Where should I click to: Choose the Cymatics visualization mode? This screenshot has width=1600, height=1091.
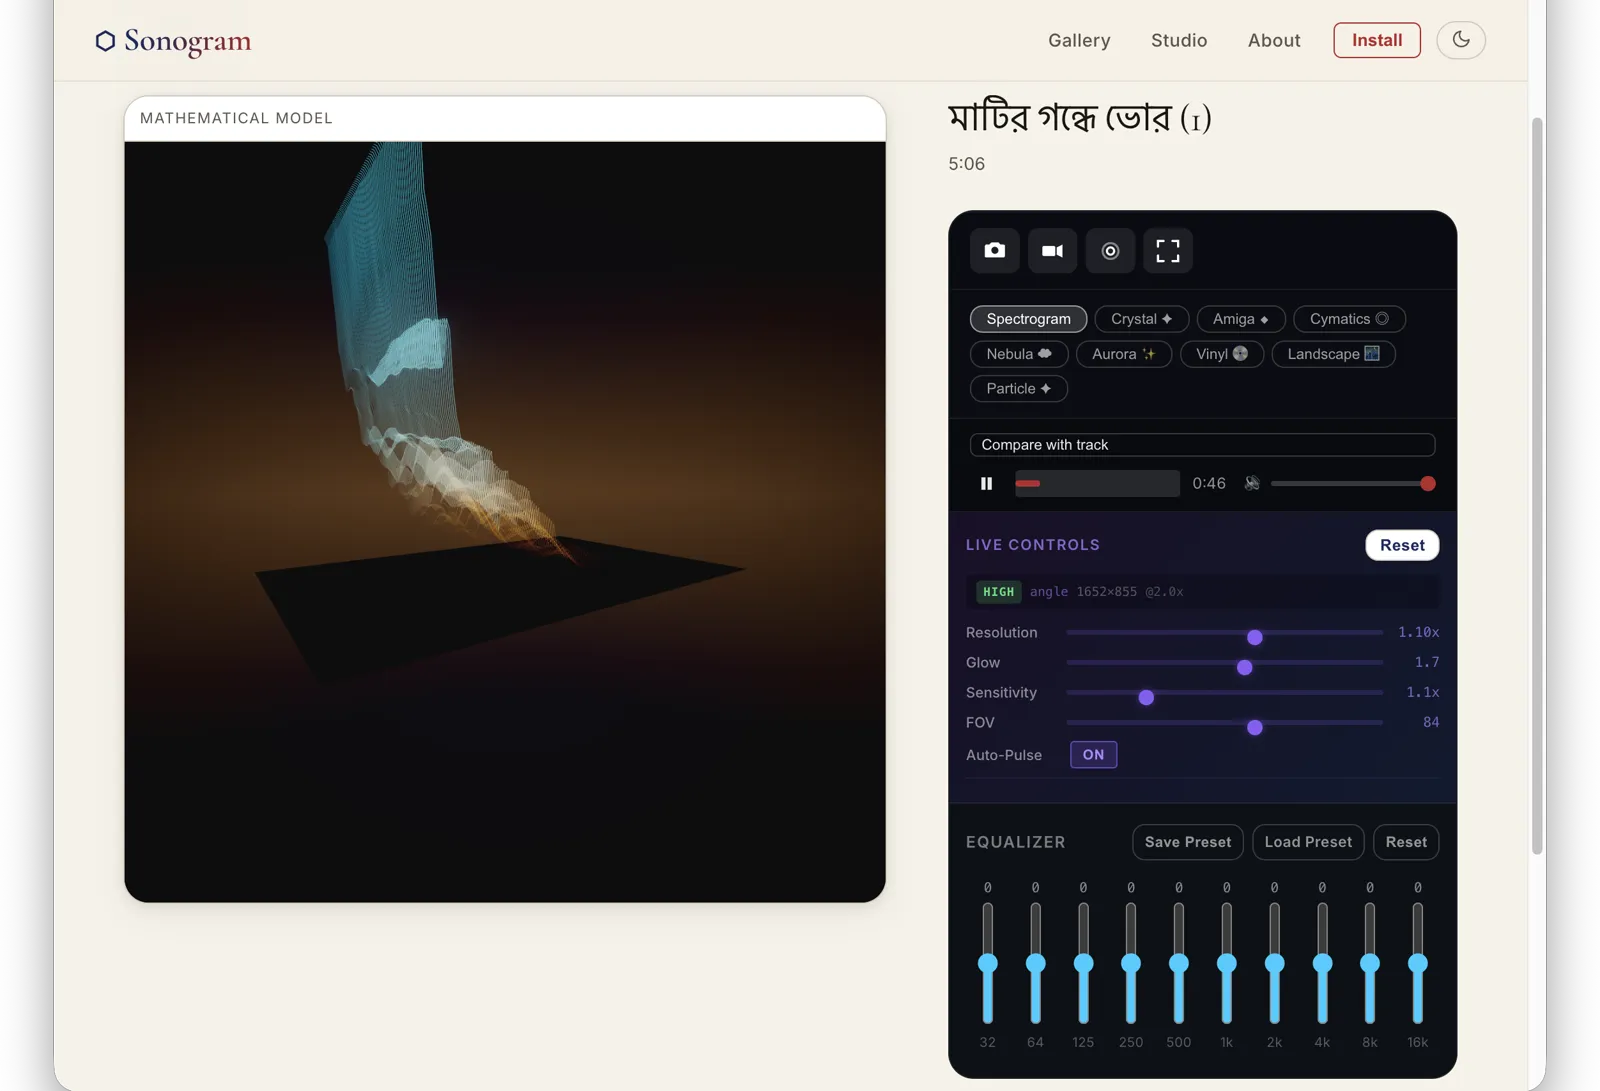(1349, 319)
